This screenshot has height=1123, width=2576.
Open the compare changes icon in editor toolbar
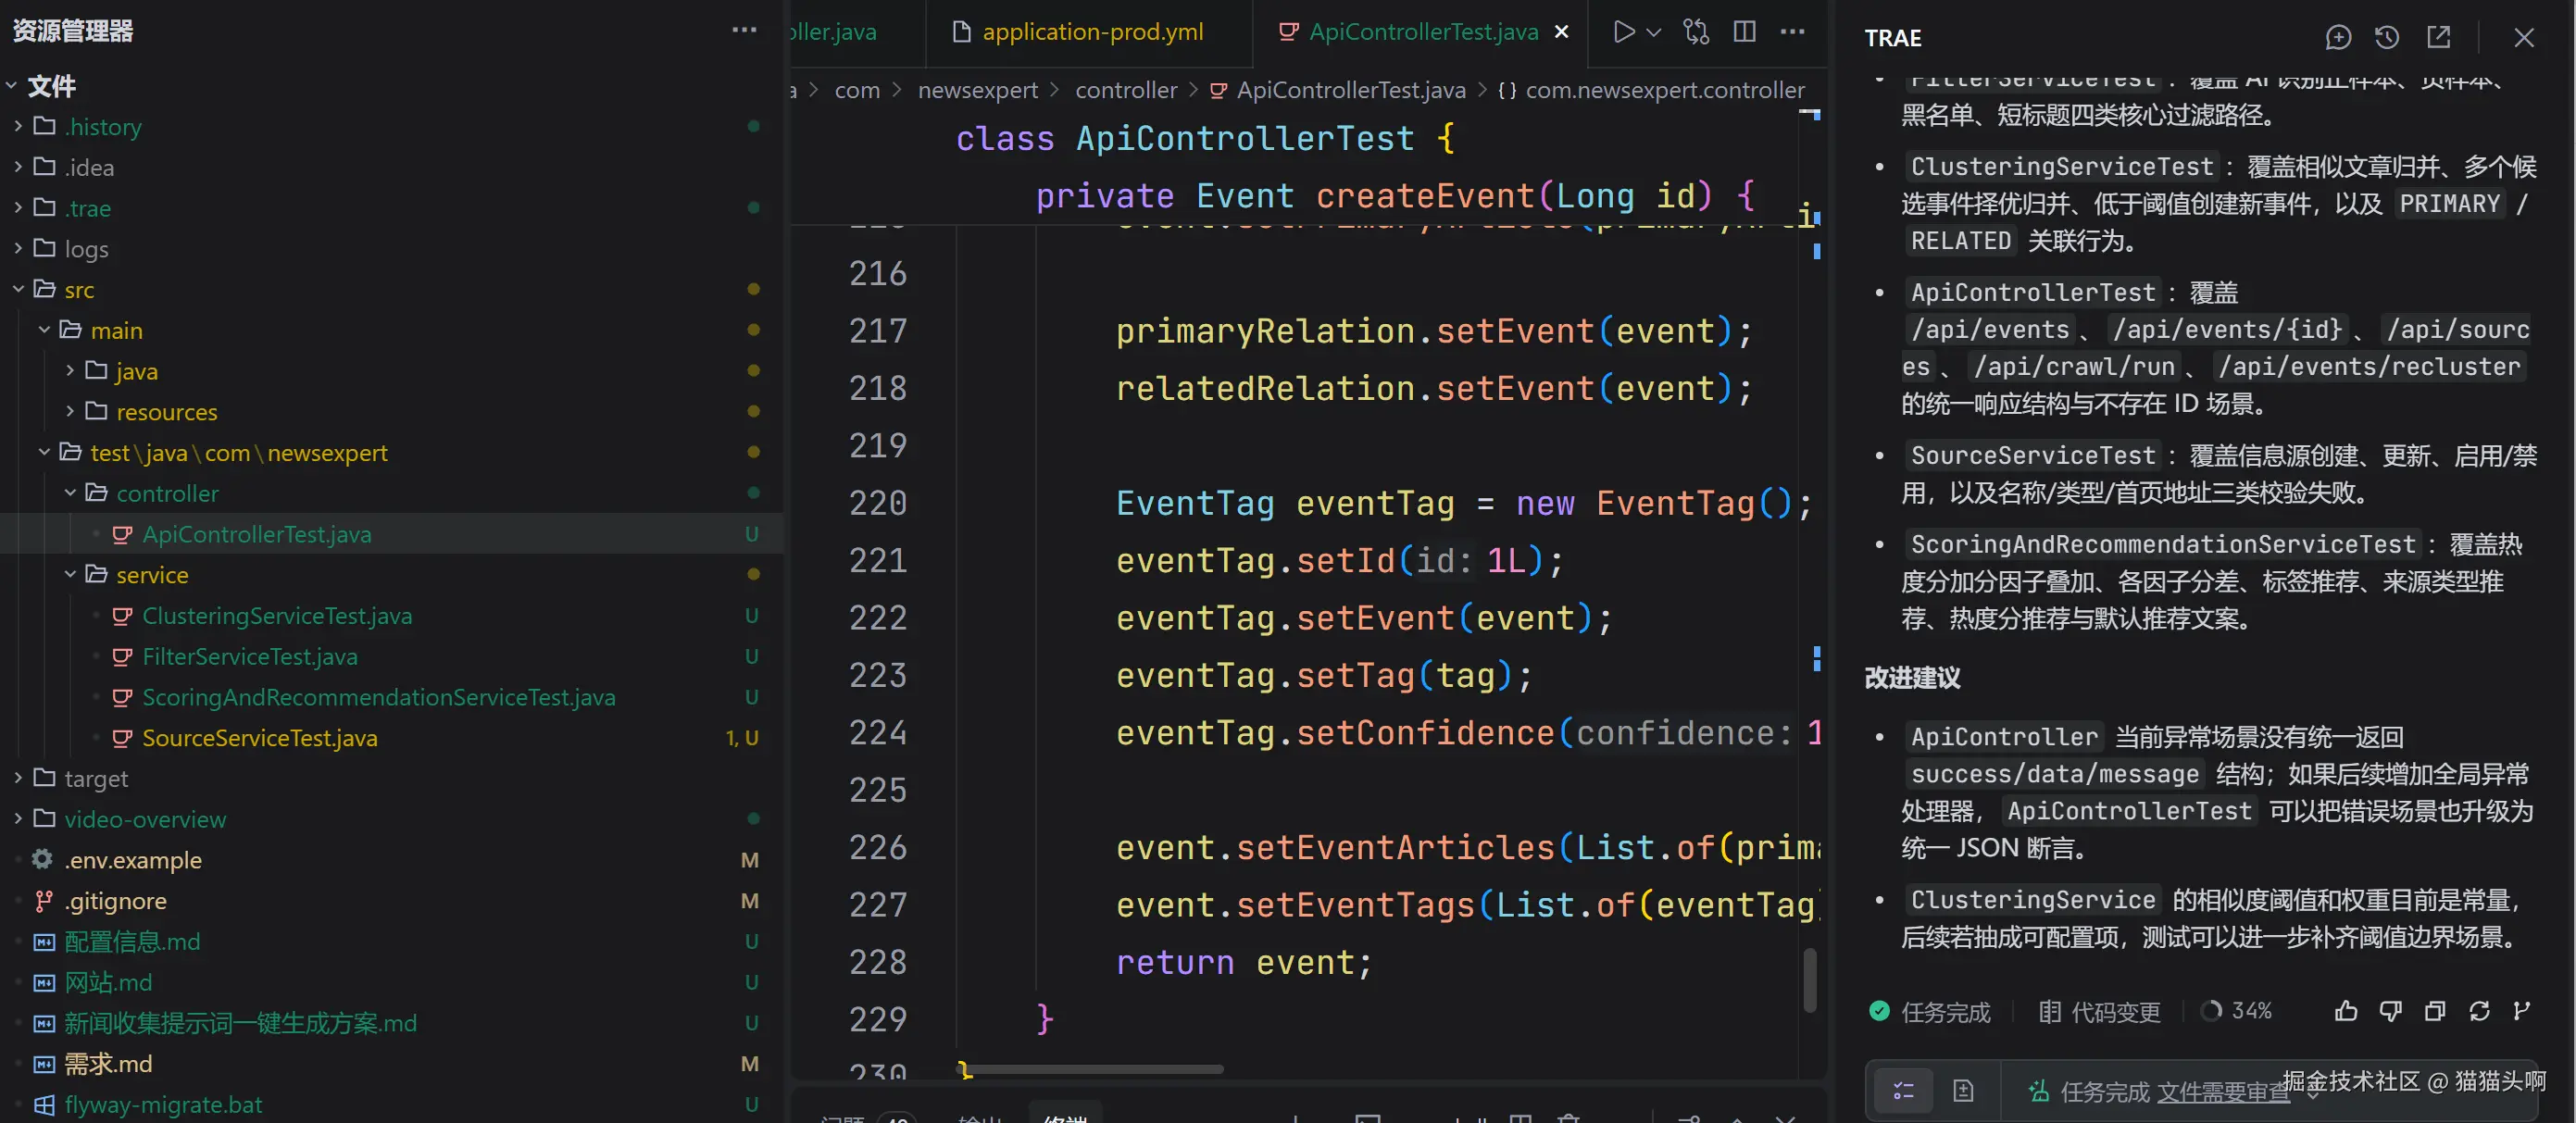(x=1696, y=32)
